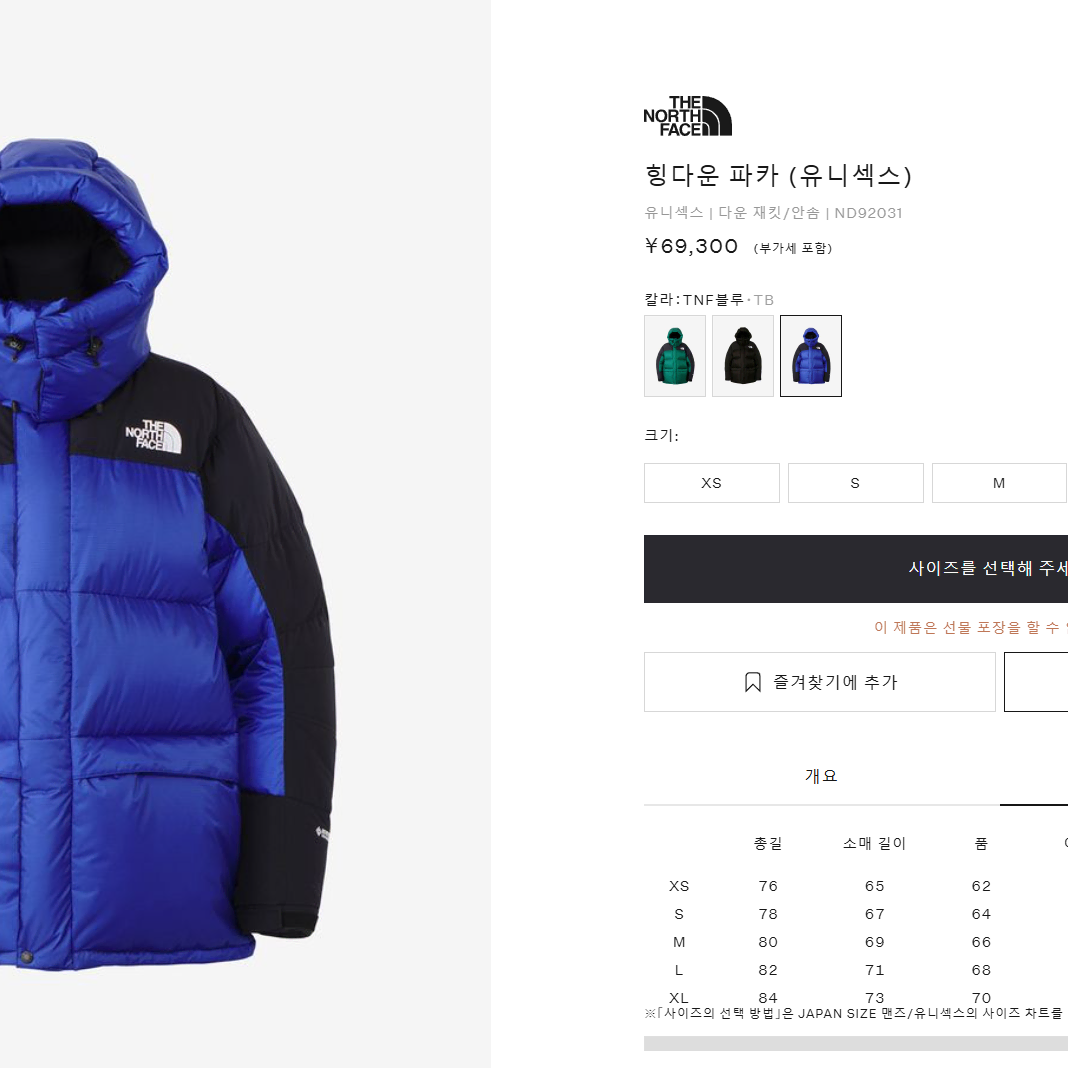Select the TNF blue jacket swatch
Image resolution: width=1068 pixels, height=1068 pixels.
click(811, 356)
